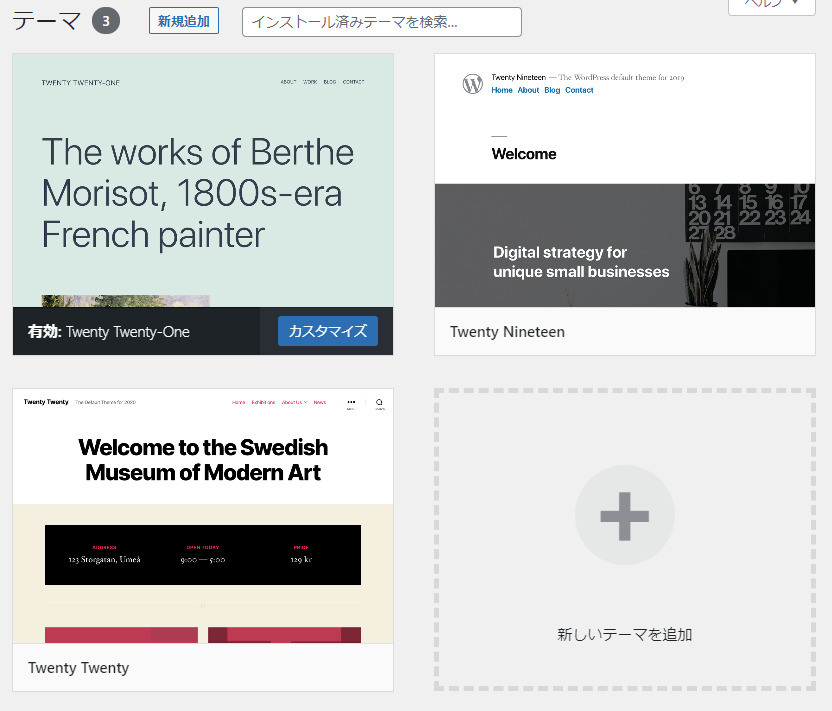
Task: Click the theme count badge 3
Action: coord(106,21)
